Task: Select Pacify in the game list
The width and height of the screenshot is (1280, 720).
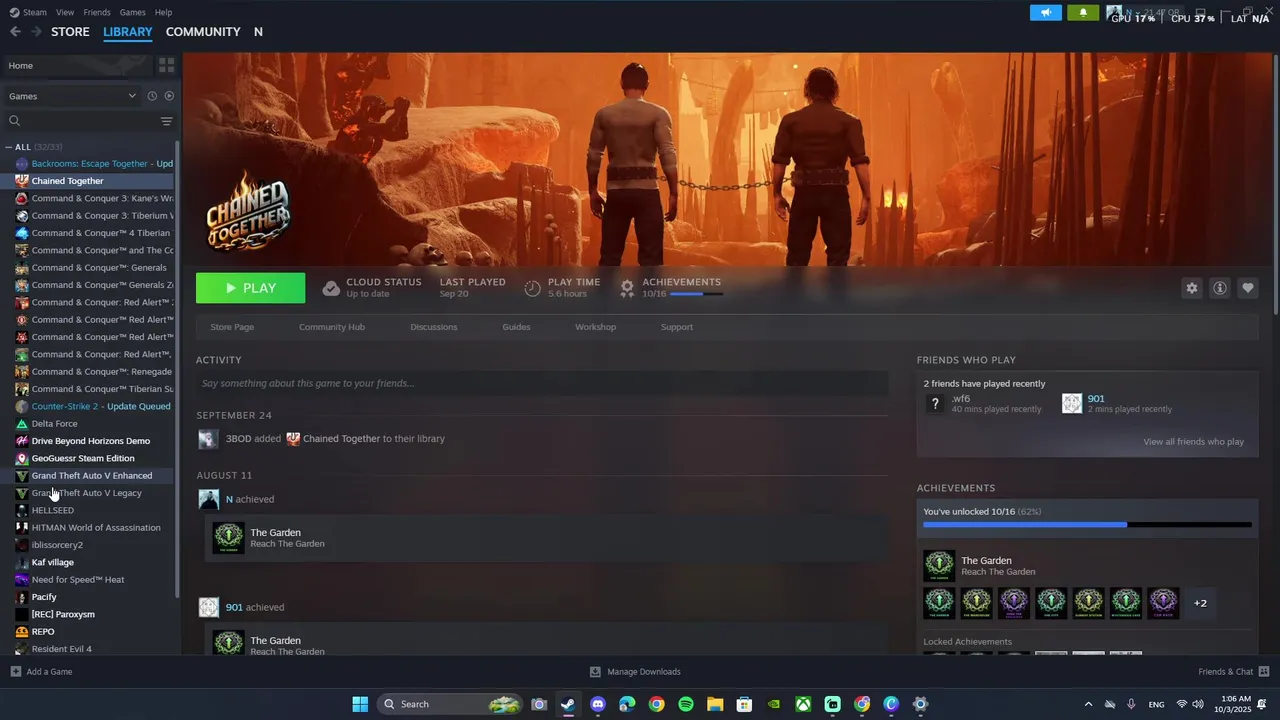Action: pos(44,597)
